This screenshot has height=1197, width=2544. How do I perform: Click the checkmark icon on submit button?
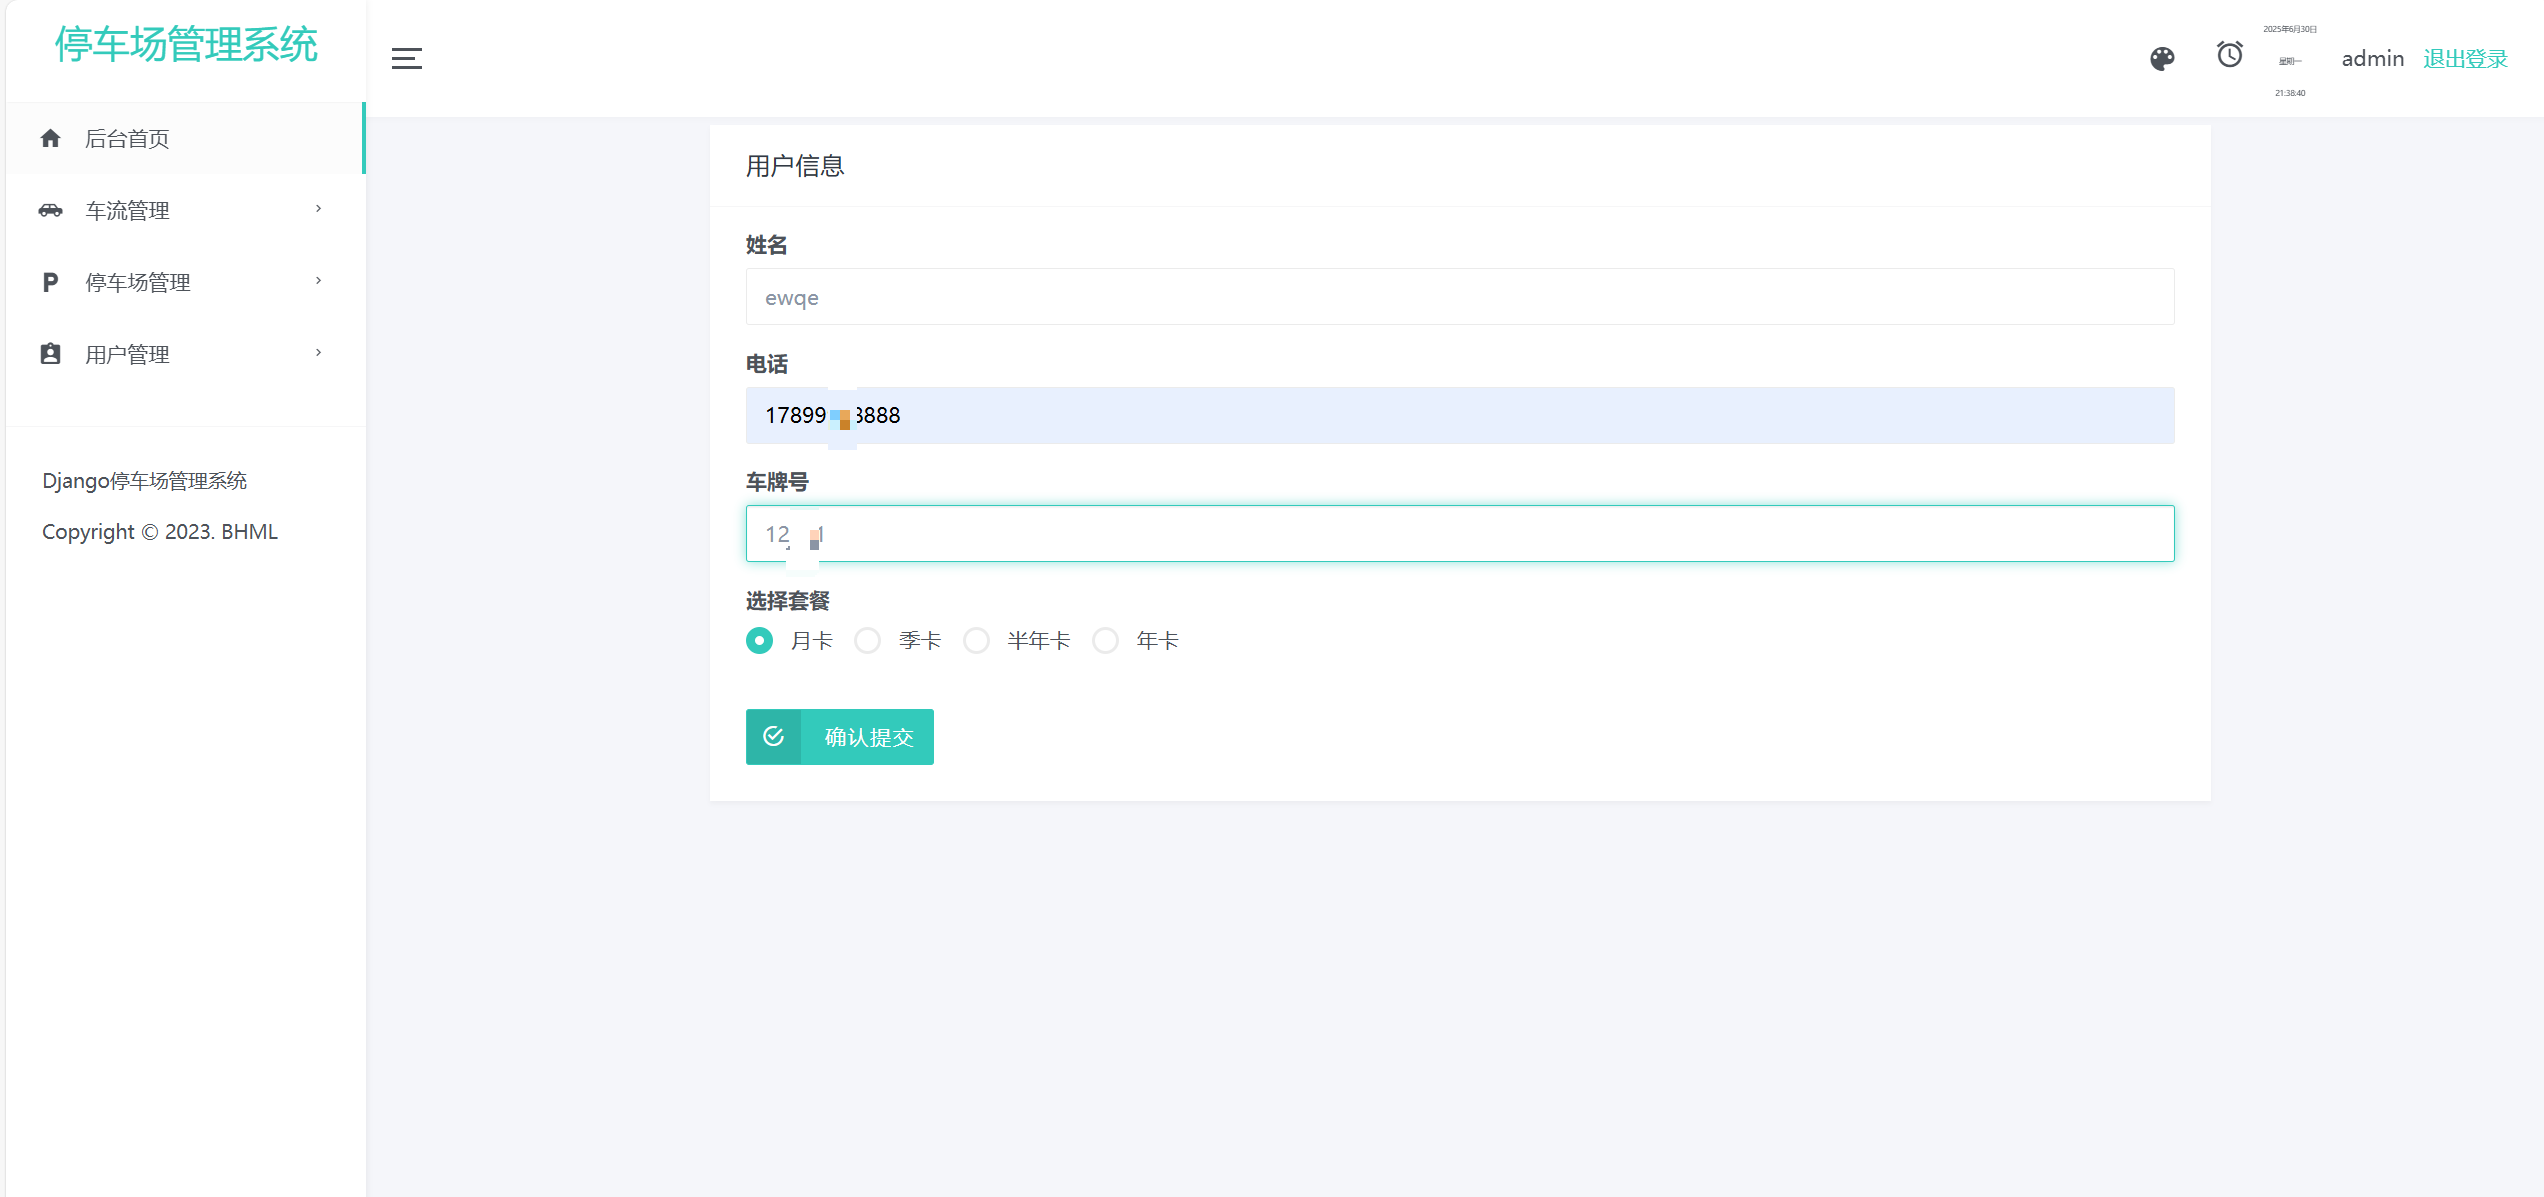click(x=773, y=737)
